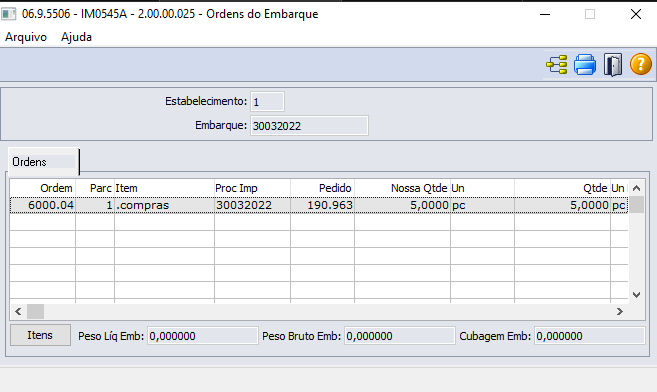Screen dimensions: 657x392
Task: Open the Ajuda menu
Action: tap(76, 37)
